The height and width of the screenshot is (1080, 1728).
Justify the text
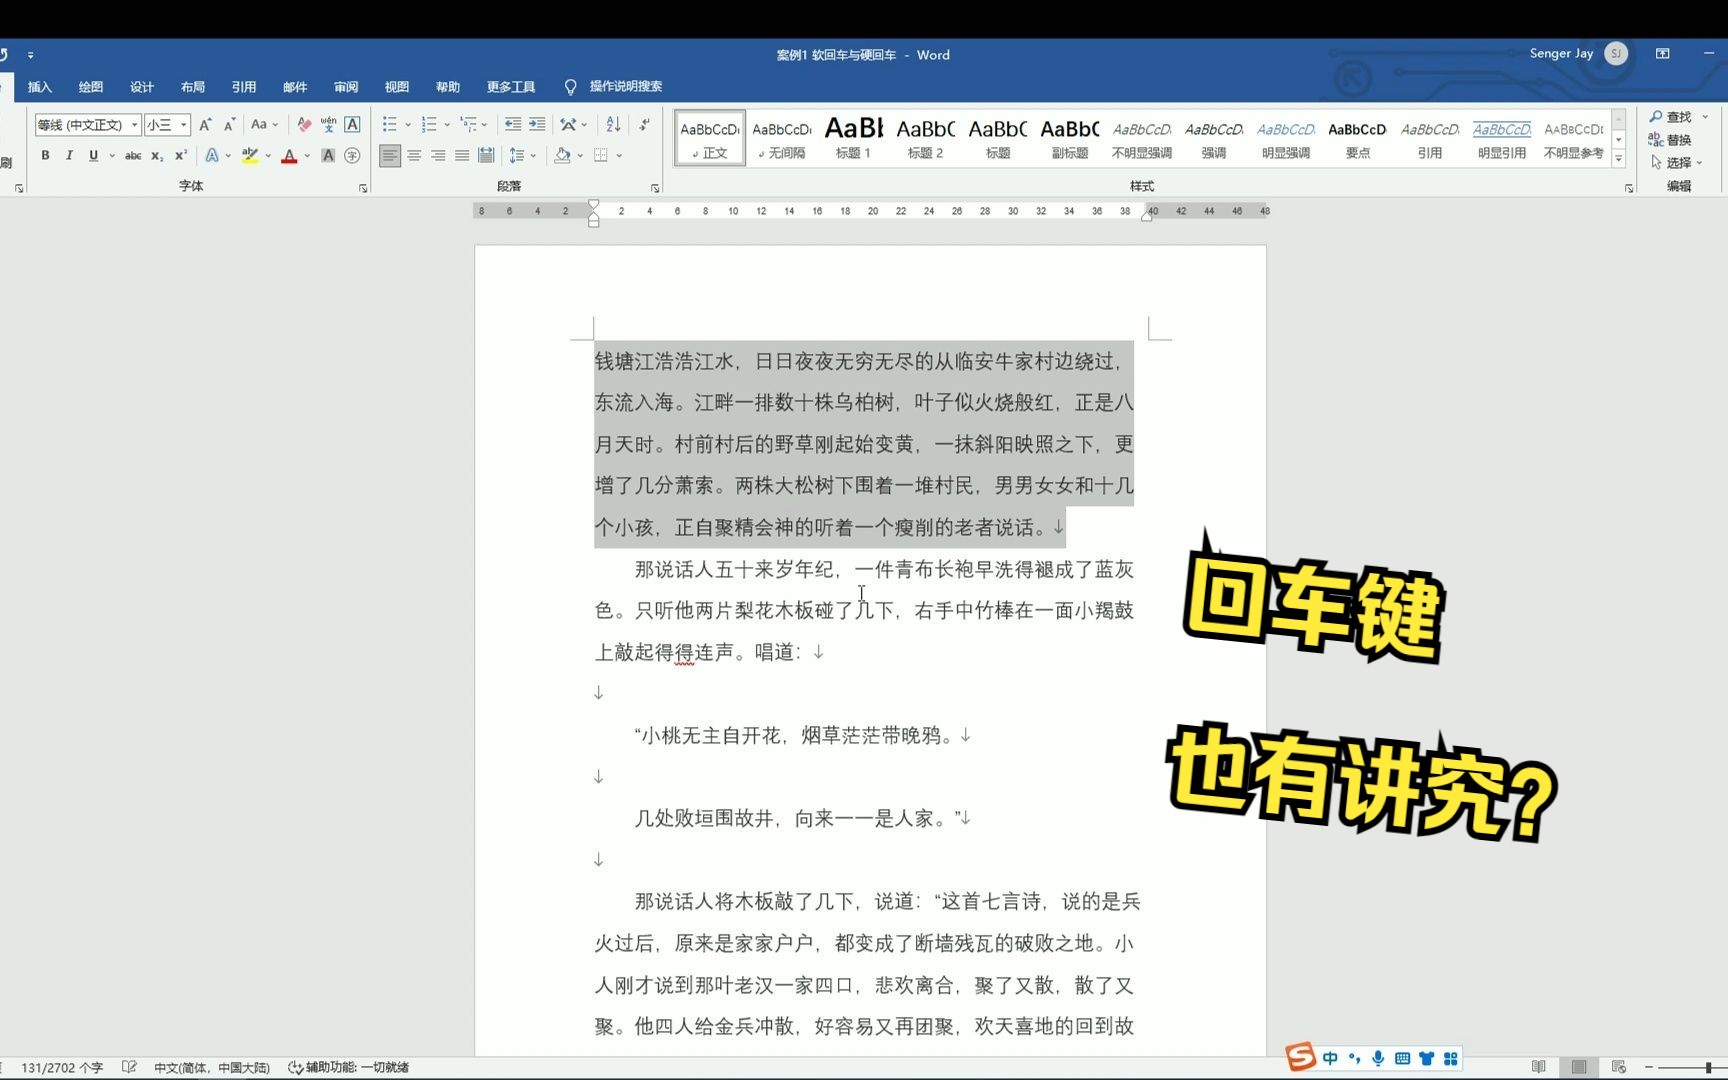pos(462,155)
